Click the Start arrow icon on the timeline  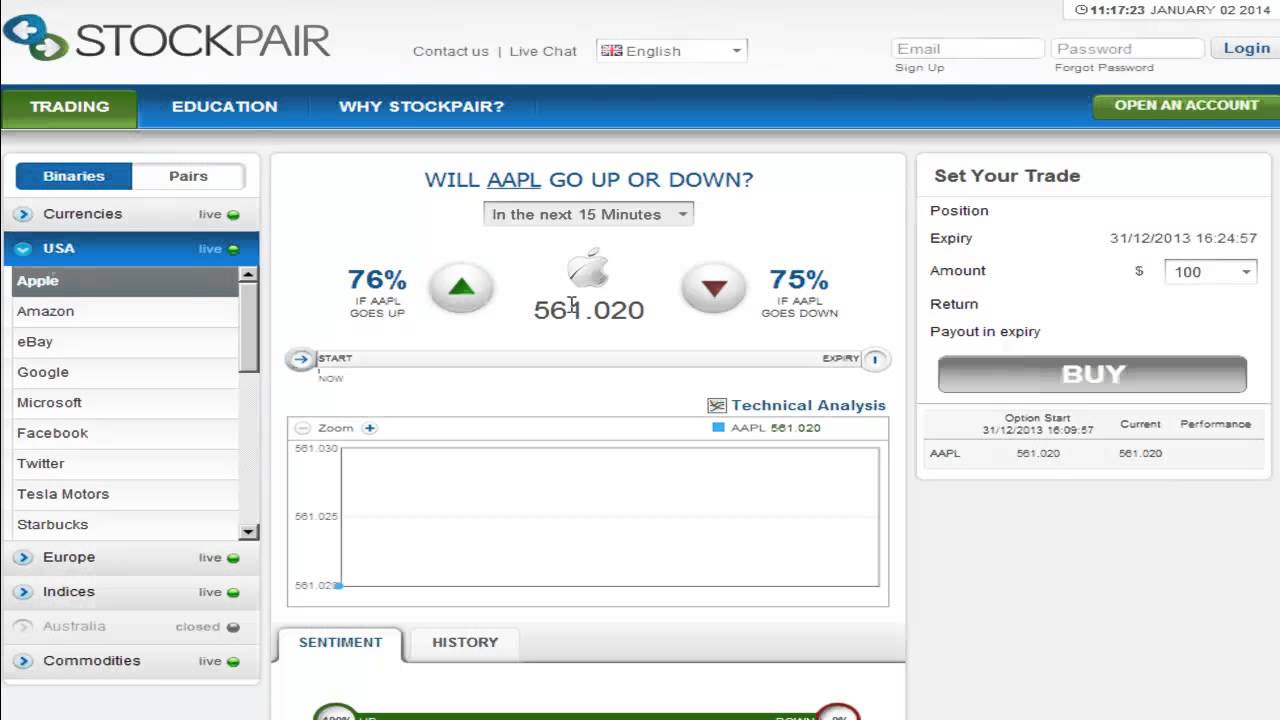(301, 359)
